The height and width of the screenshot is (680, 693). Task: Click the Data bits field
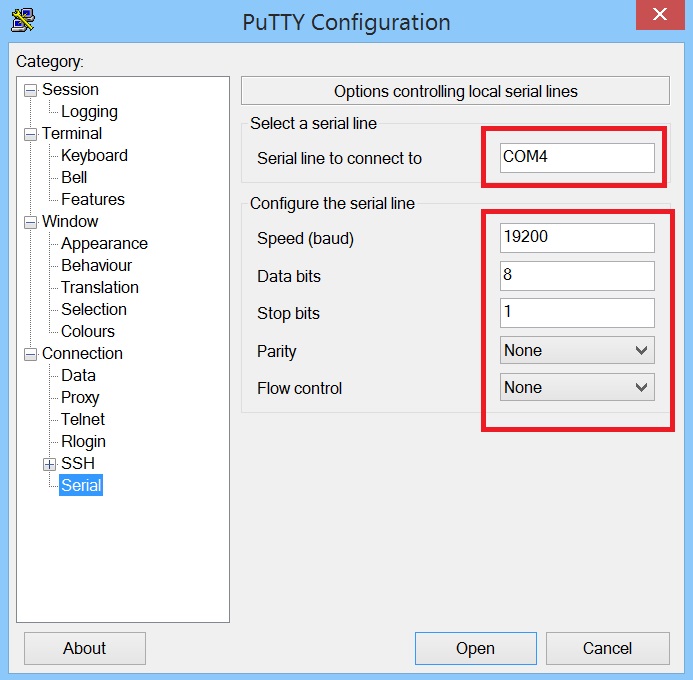(x=577, y=276)
